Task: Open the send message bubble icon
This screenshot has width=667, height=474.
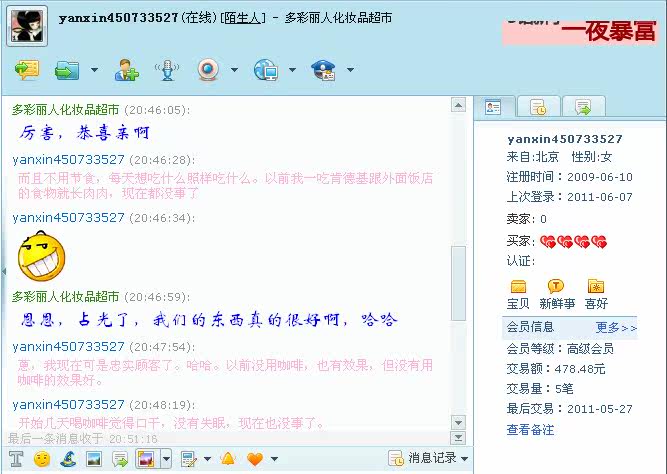Action: click(x=27, y=70)
